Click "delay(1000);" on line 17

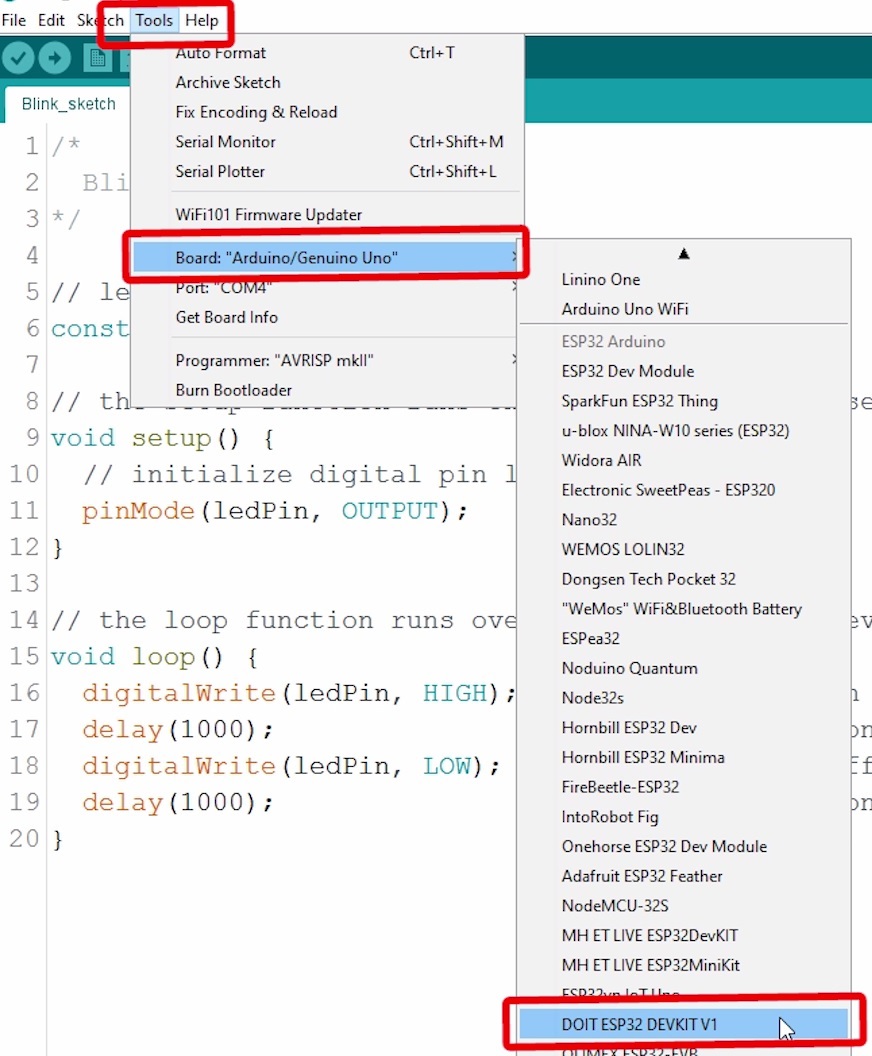coord(178,729)
